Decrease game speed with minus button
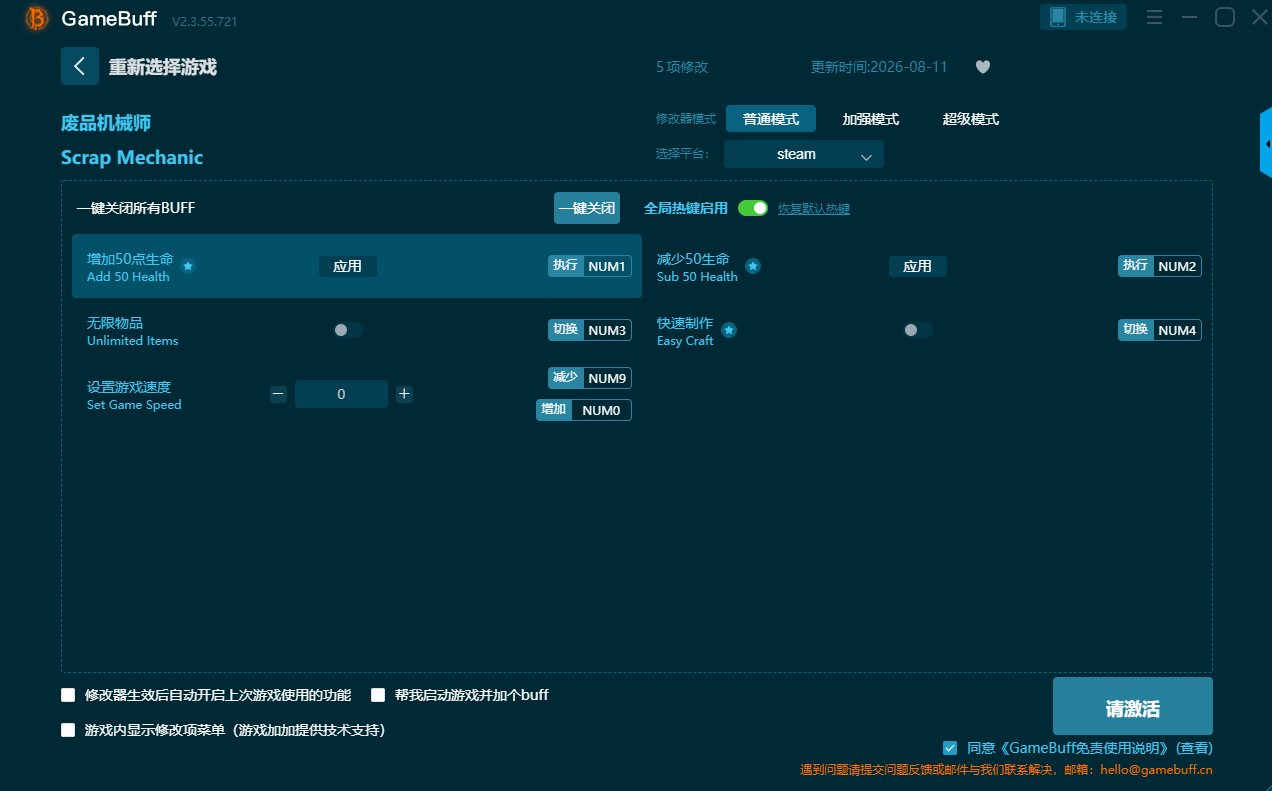The image size is (1272, 791). point(278,394)
